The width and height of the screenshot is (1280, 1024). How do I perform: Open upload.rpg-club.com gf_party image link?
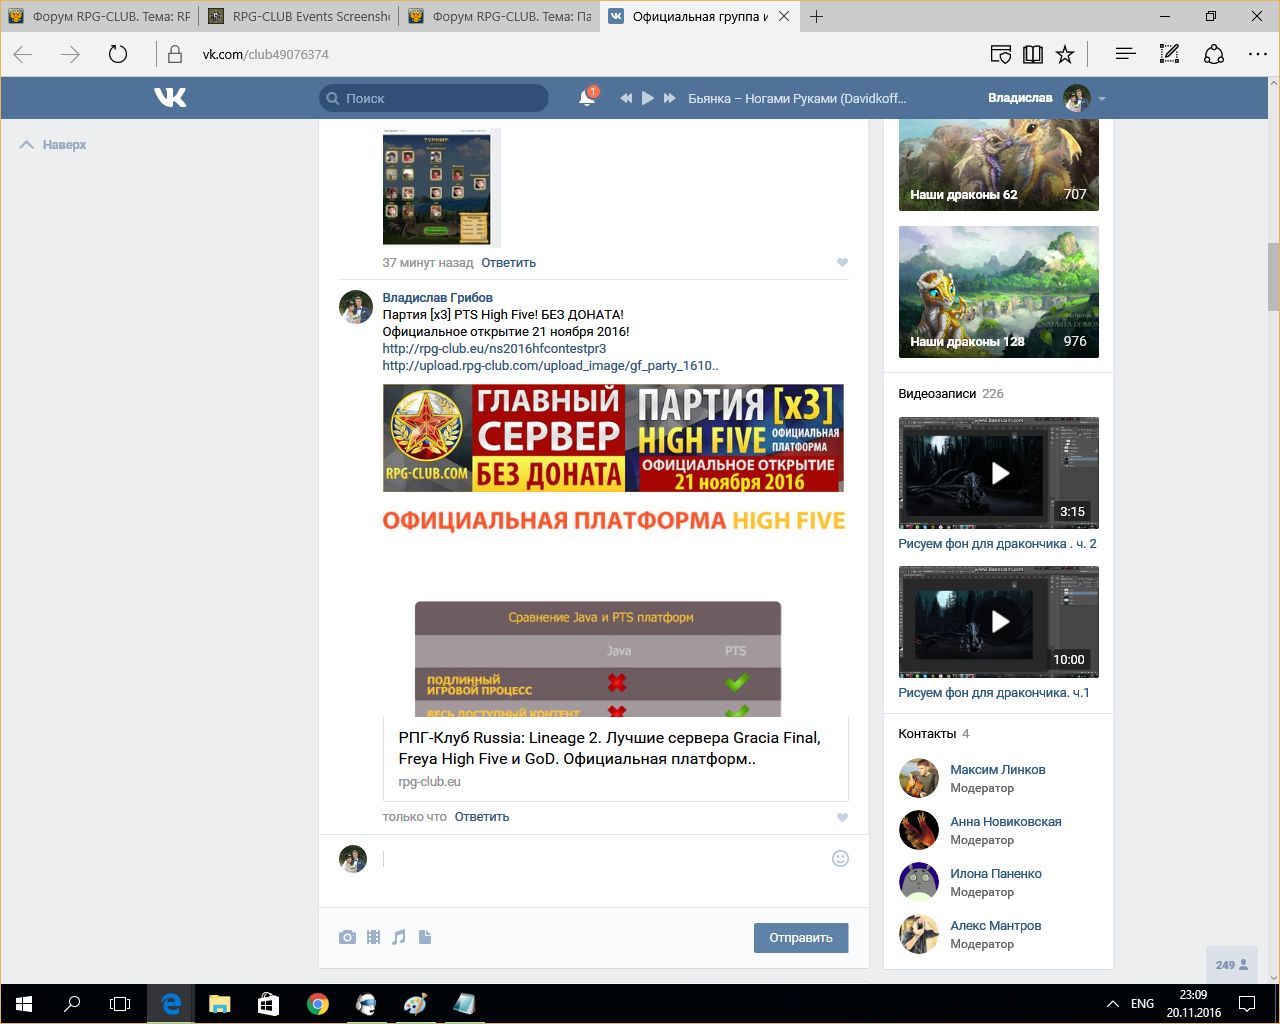tap(550, 366)
